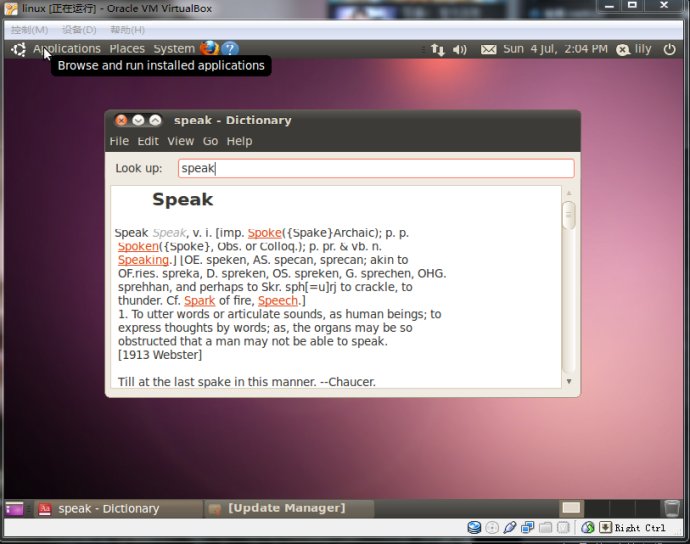690x544 pixels.
Task: Open the Places menu
Action: point(127,48)
